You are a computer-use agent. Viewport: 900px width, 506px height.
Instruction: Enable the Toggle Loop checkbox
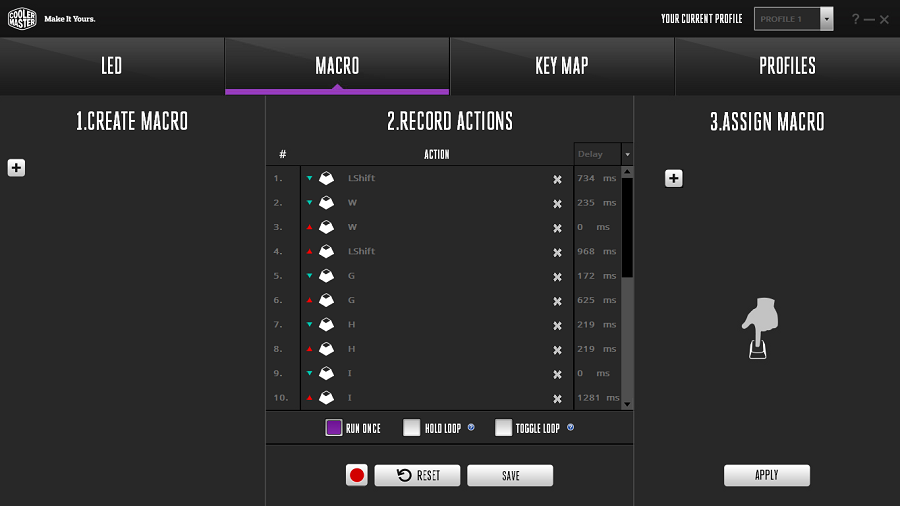point(503,427)
